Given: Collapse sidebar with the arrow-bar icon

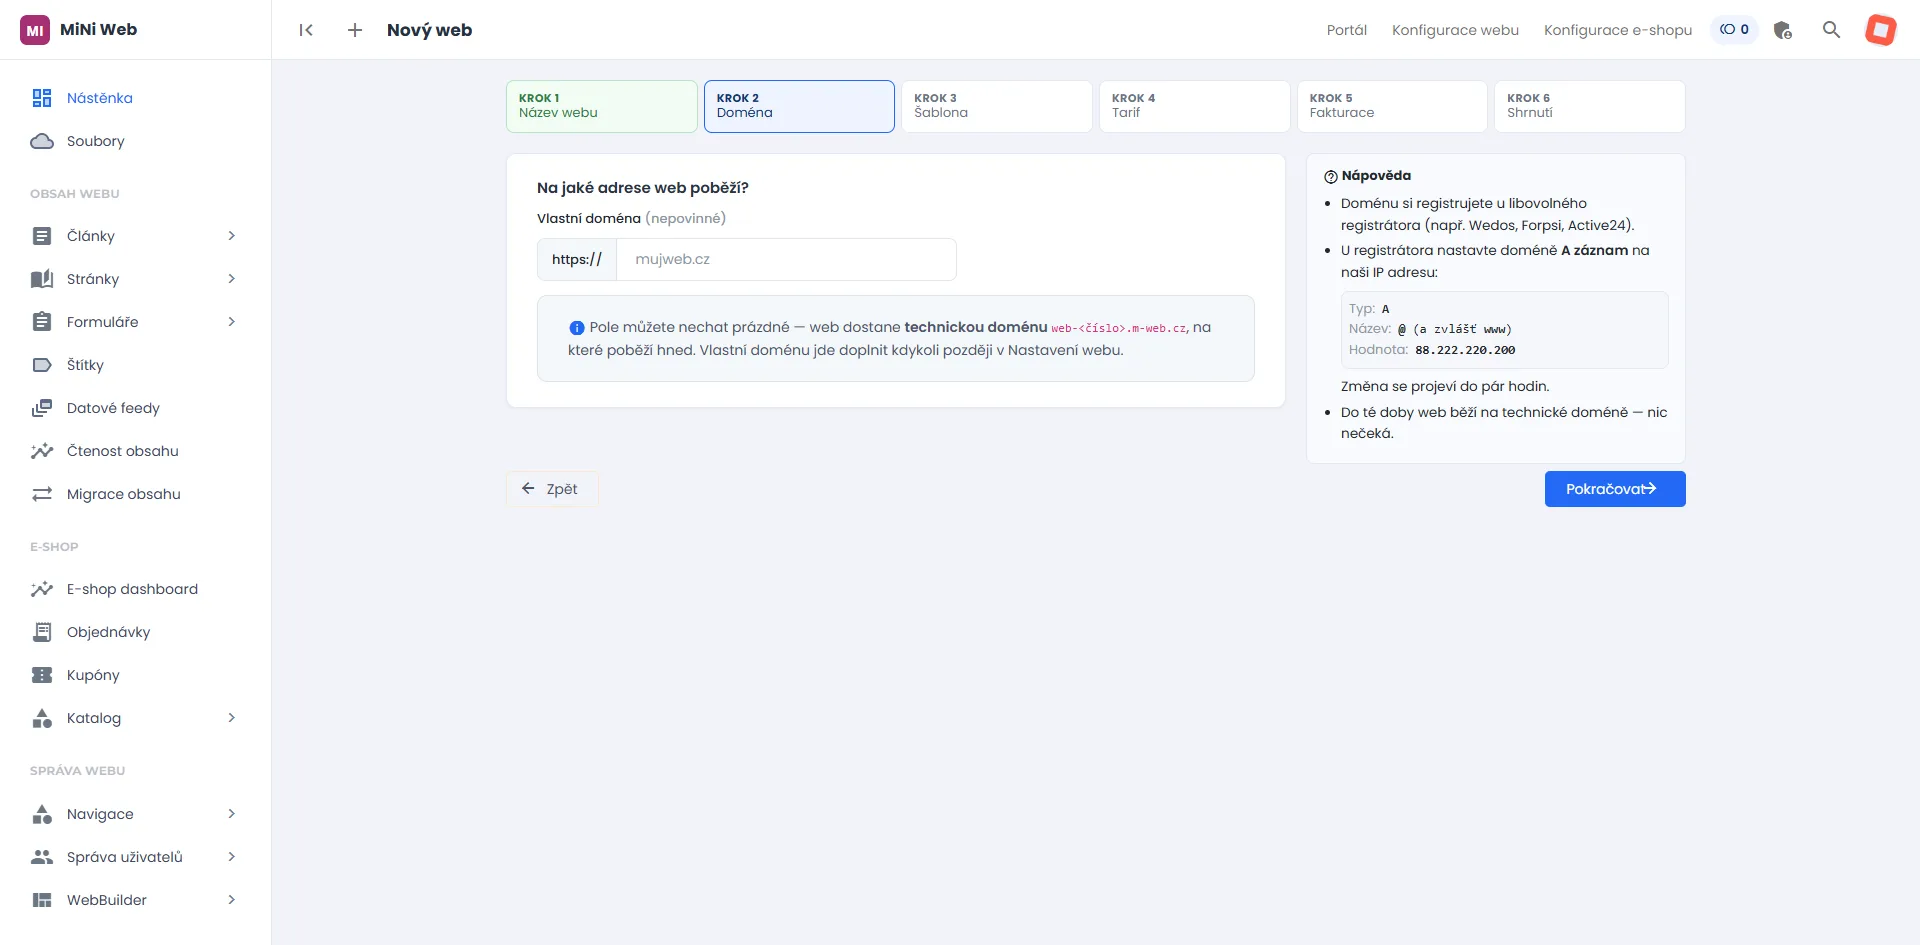Looking at the screenshot, I should click(x=306, y=30).
